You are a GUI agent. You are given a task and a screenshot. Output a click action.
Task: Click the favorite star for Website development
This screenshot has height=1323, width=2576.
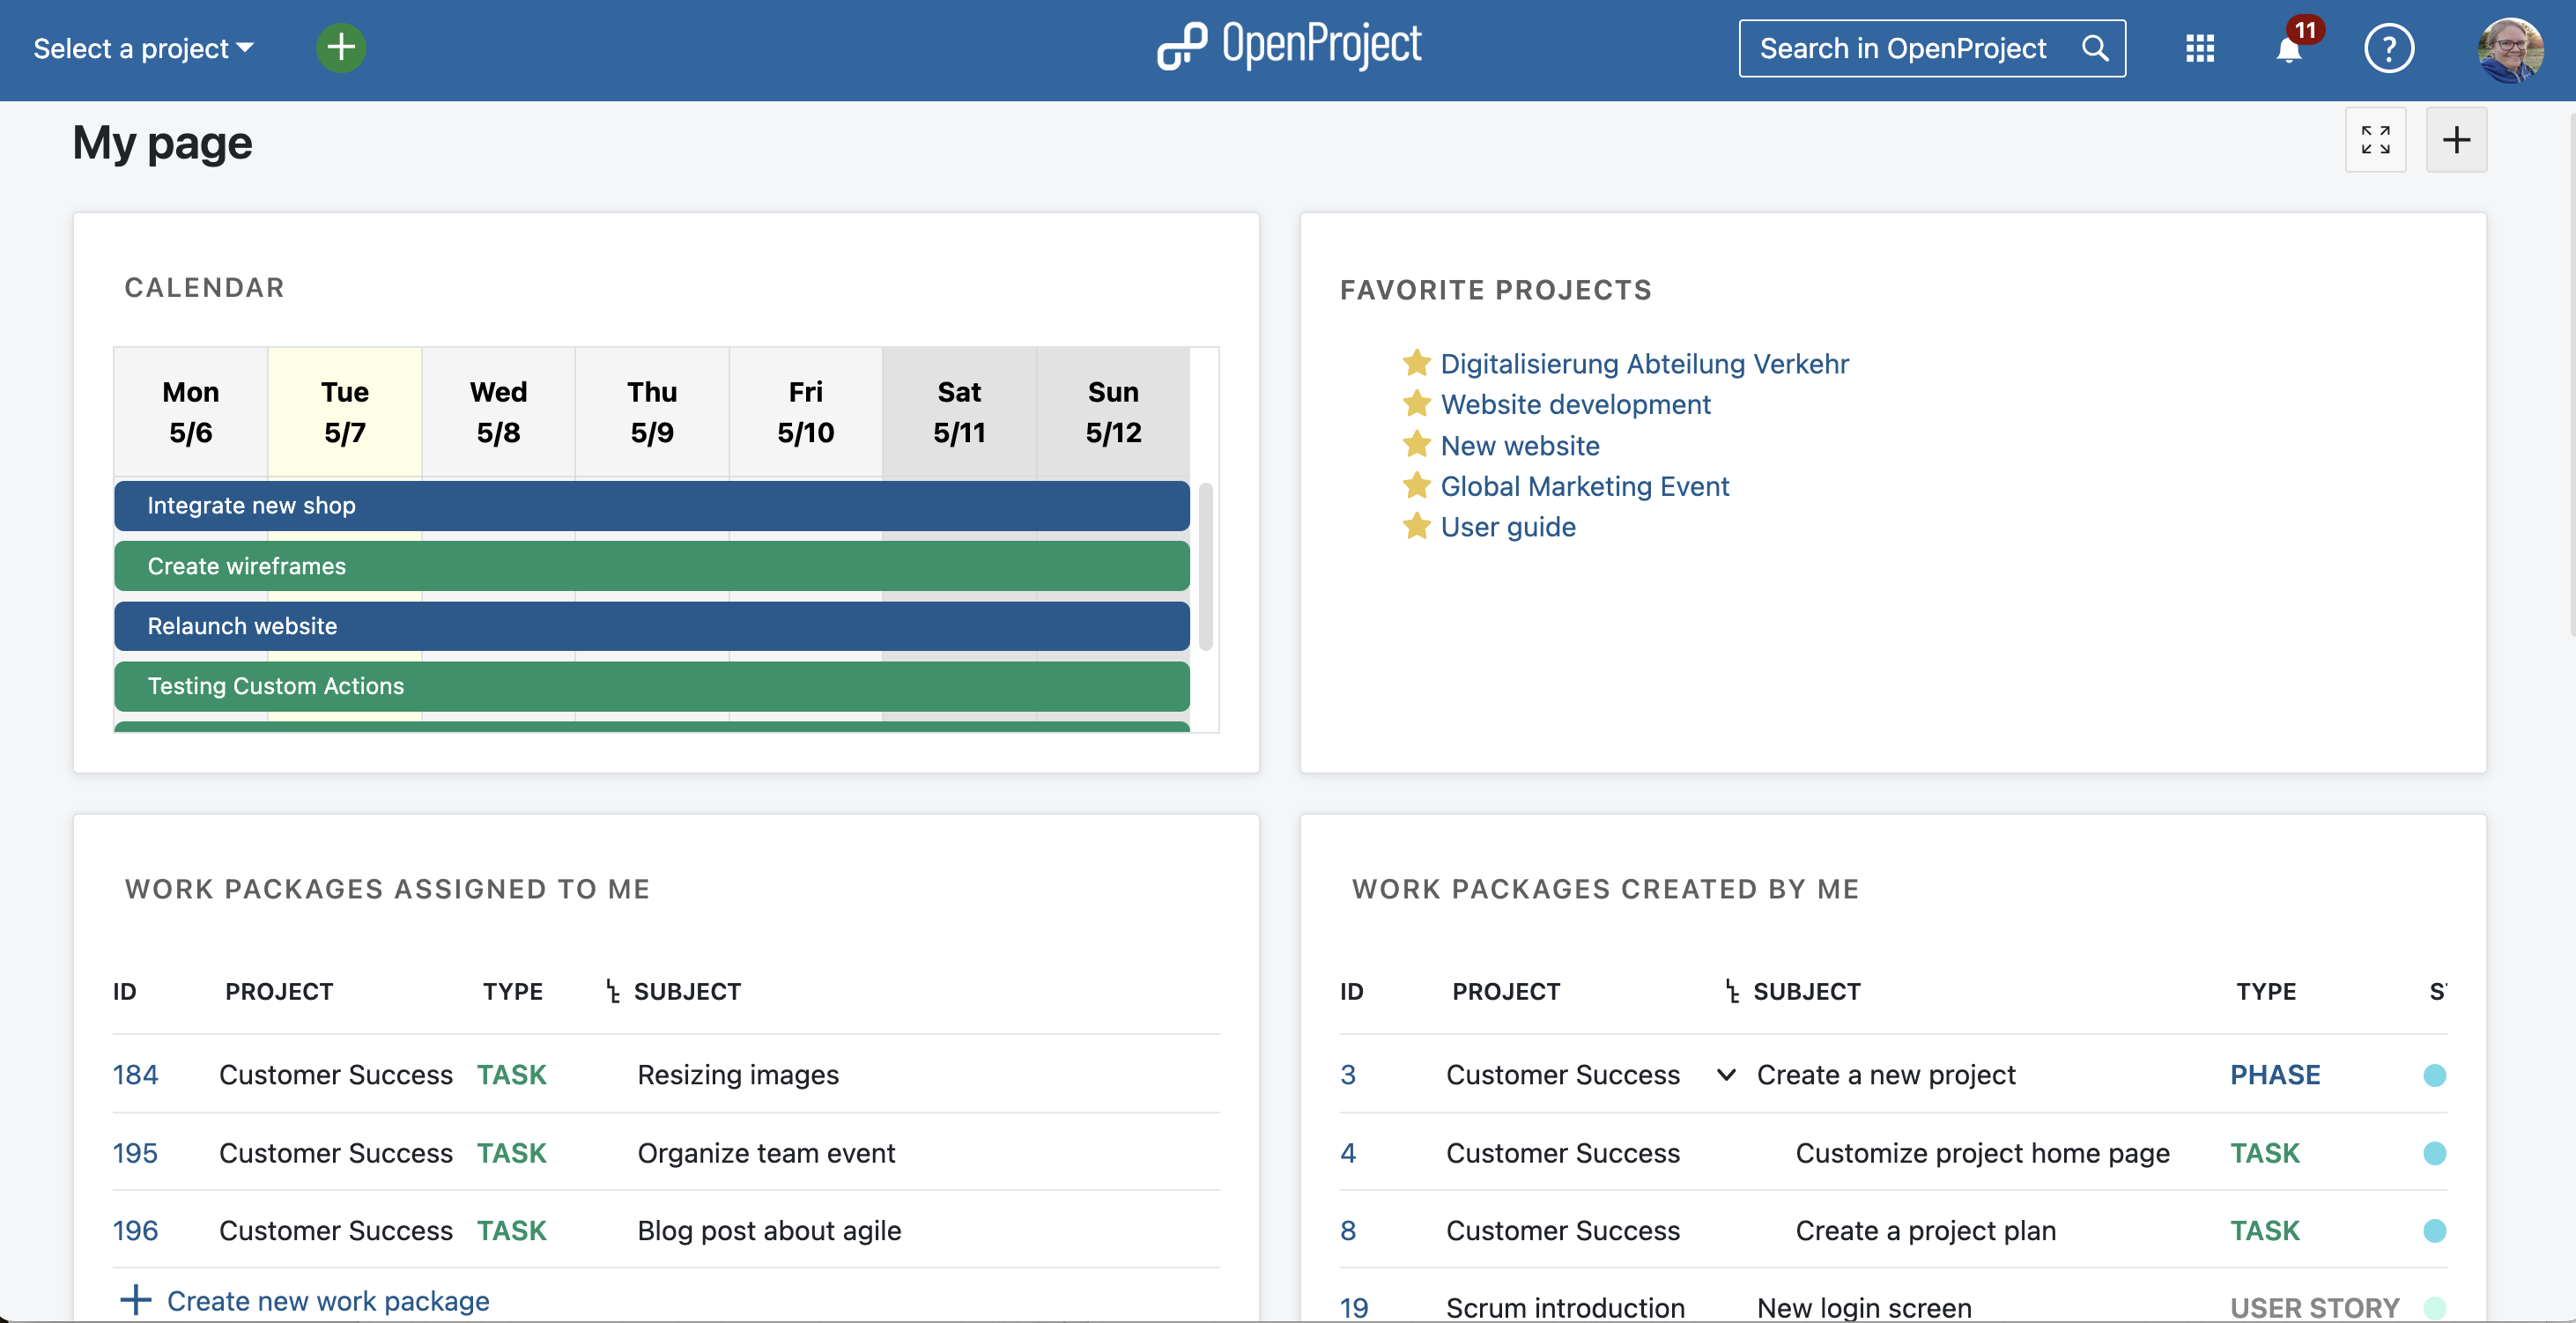click(x=1416, y=403)
